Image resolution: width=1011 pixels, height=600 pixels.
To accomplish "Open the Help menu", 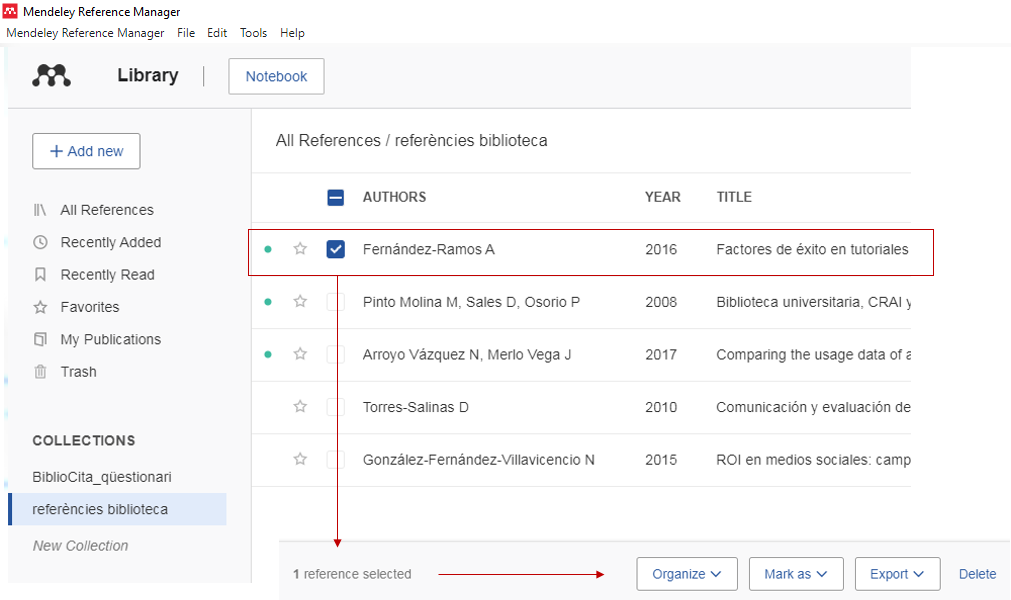I will [292, 33].
